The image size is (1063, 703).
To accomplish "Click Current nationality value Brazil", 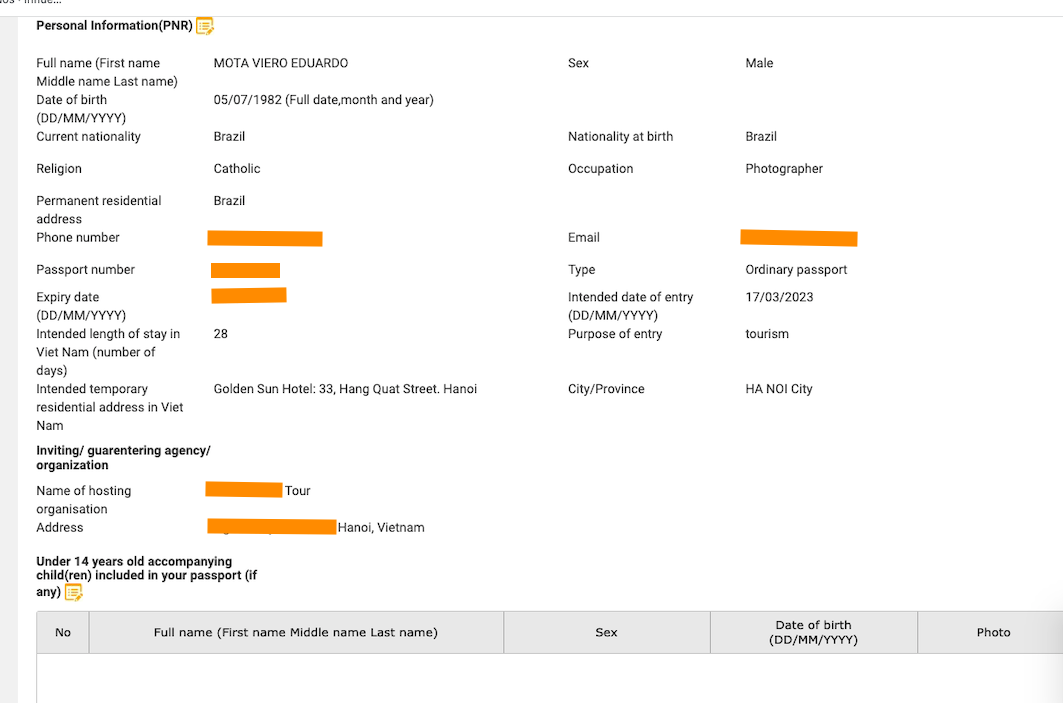I will pyautogui.click(x=229, y=136).
